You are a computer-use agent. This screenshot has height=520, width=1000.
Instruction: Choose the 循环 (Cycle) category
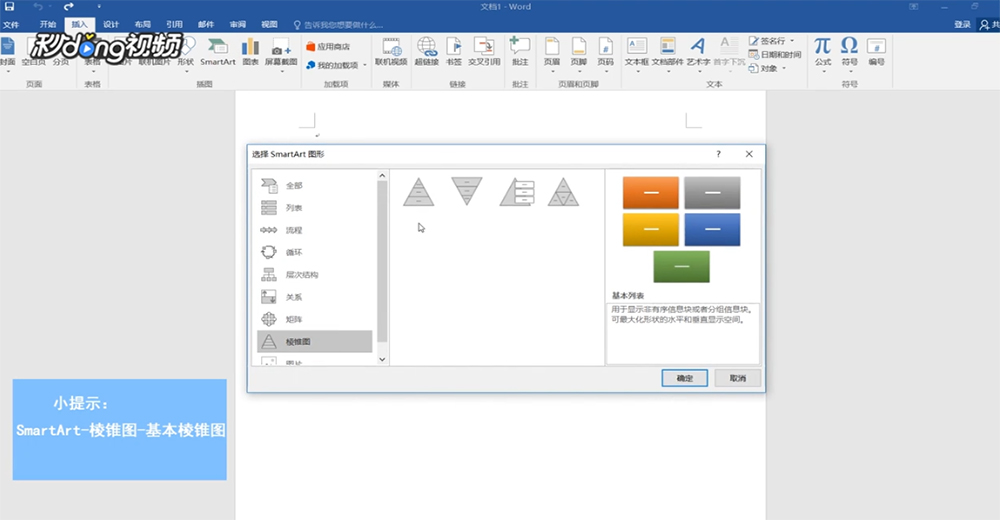pyautogui.click(x=314, y=253)
